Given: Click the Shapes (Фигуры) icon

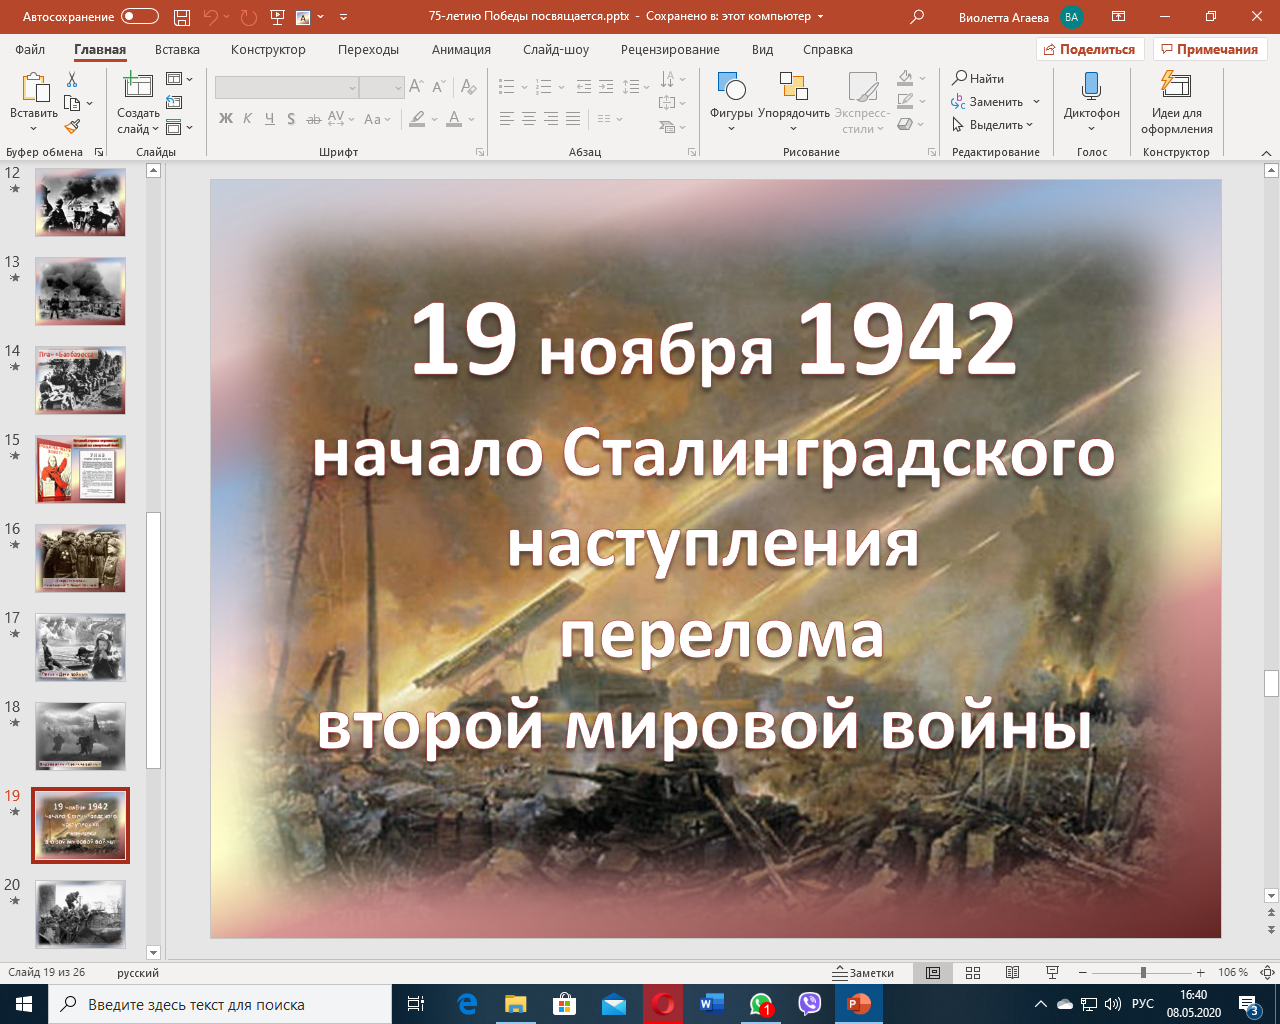Looking at the screenshot, I should coord(731,87).
